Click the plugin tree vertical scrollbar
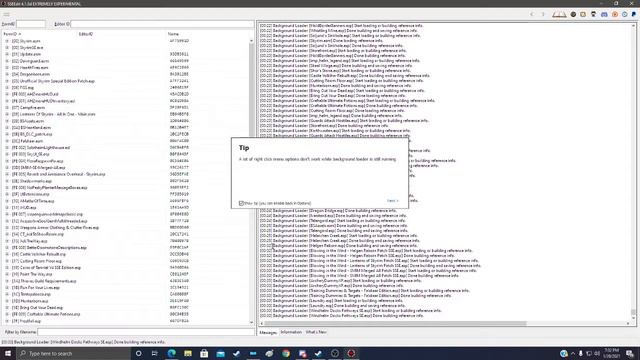 251,182
